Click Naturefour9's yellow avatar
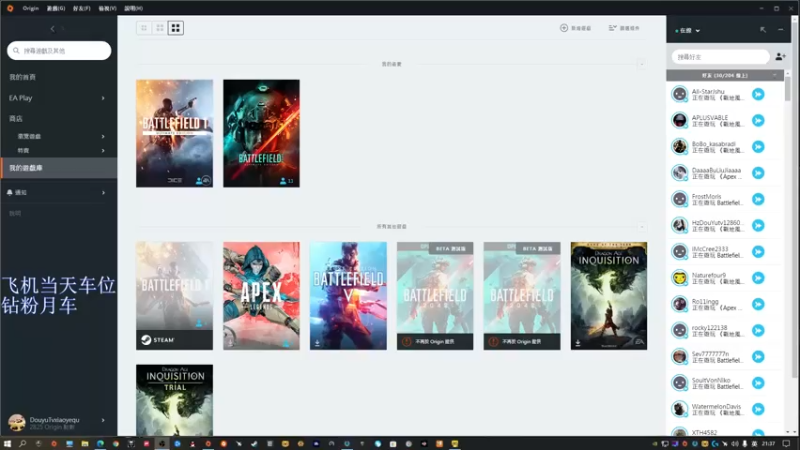Viewport: 800px width, 450px height. pos(680,278)
